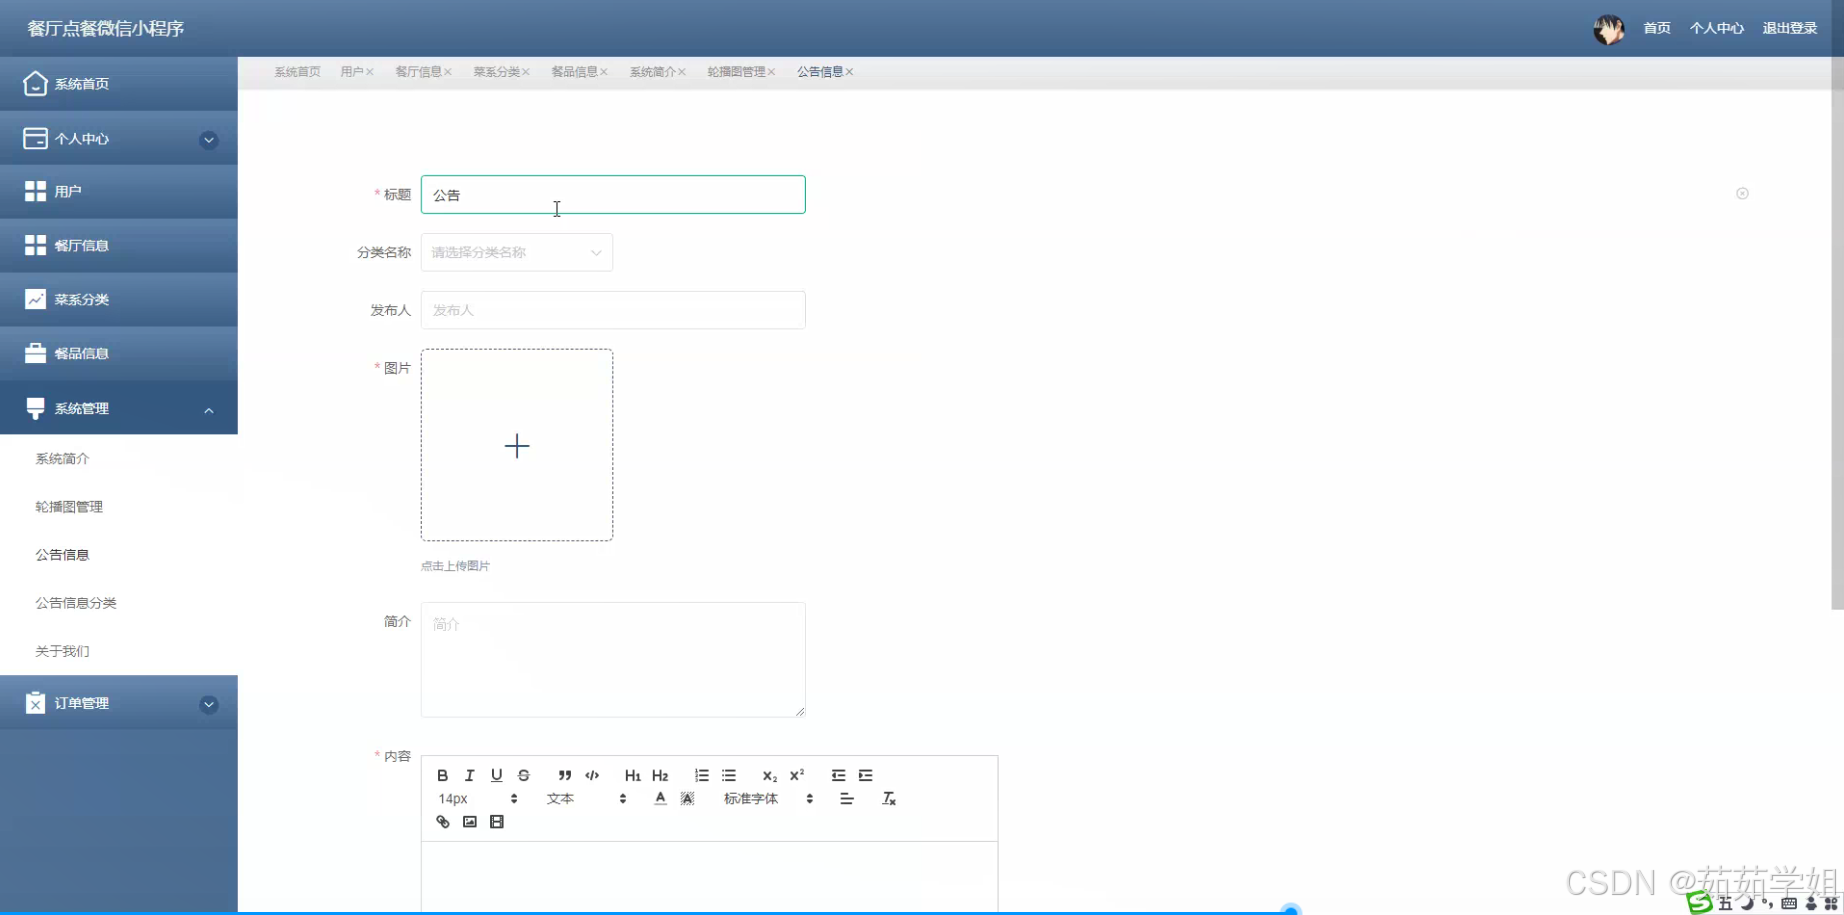1844x915 pixels.
Task: Decrease indent in the editor
Action: 838,775
